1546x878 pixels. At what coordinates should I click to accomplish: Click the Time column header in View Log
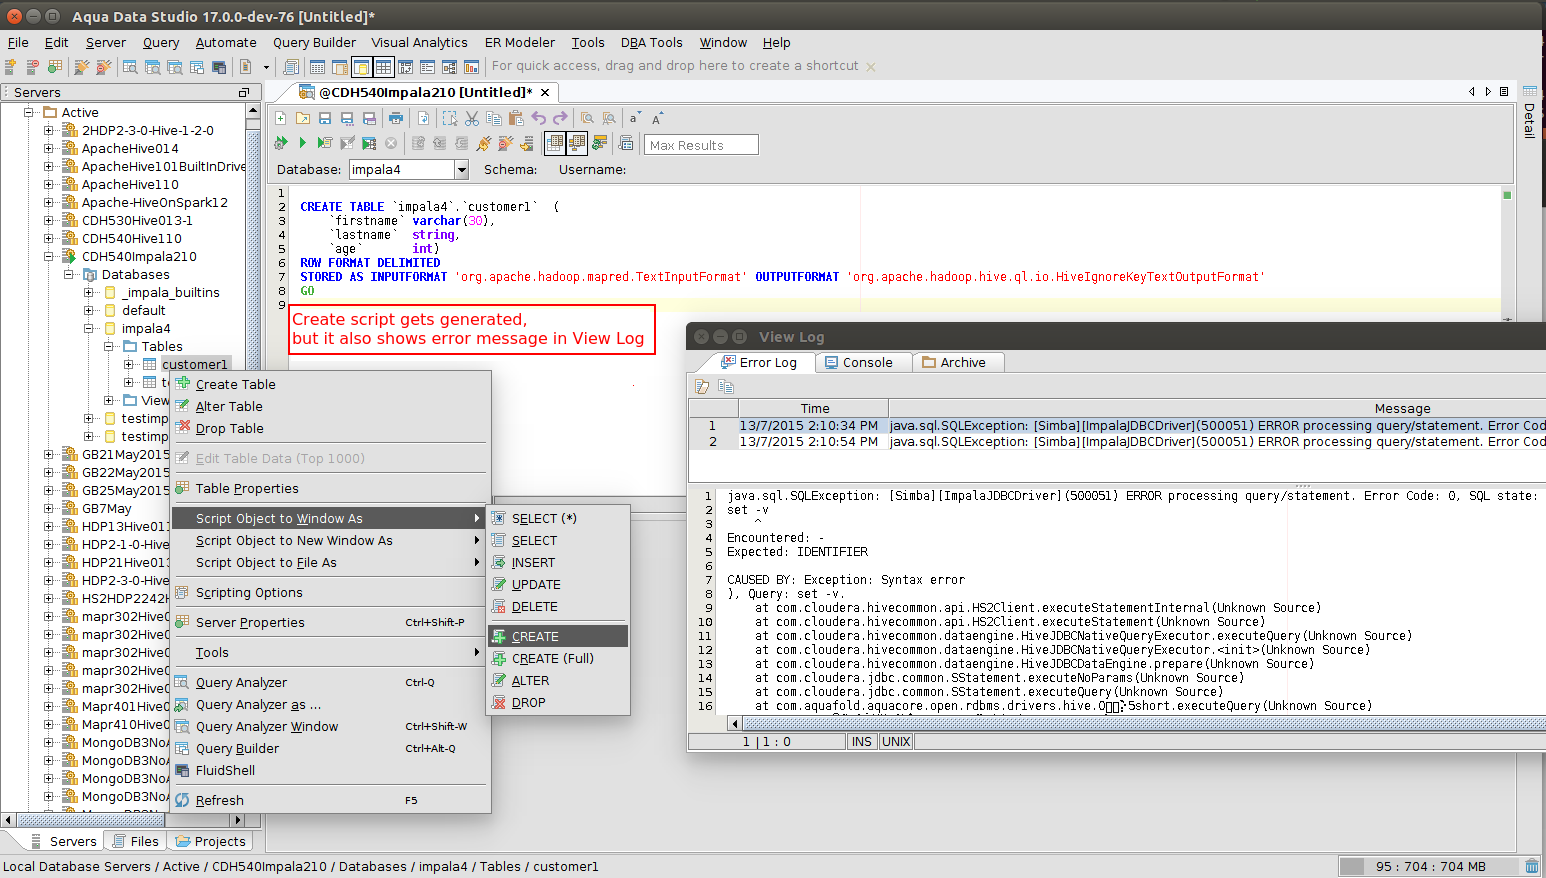point(814,408)
